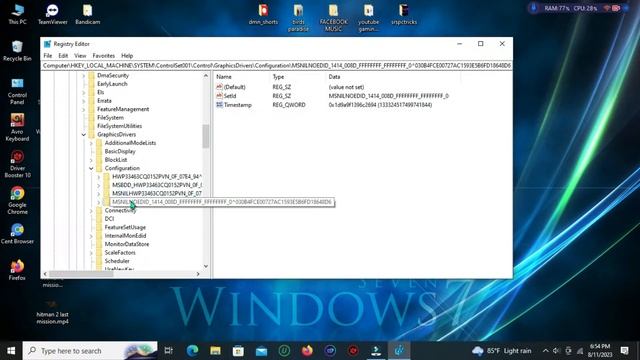Open File Explorer from the taskbar
Viewport: 640px width, 360px height.
coord(215,350)
